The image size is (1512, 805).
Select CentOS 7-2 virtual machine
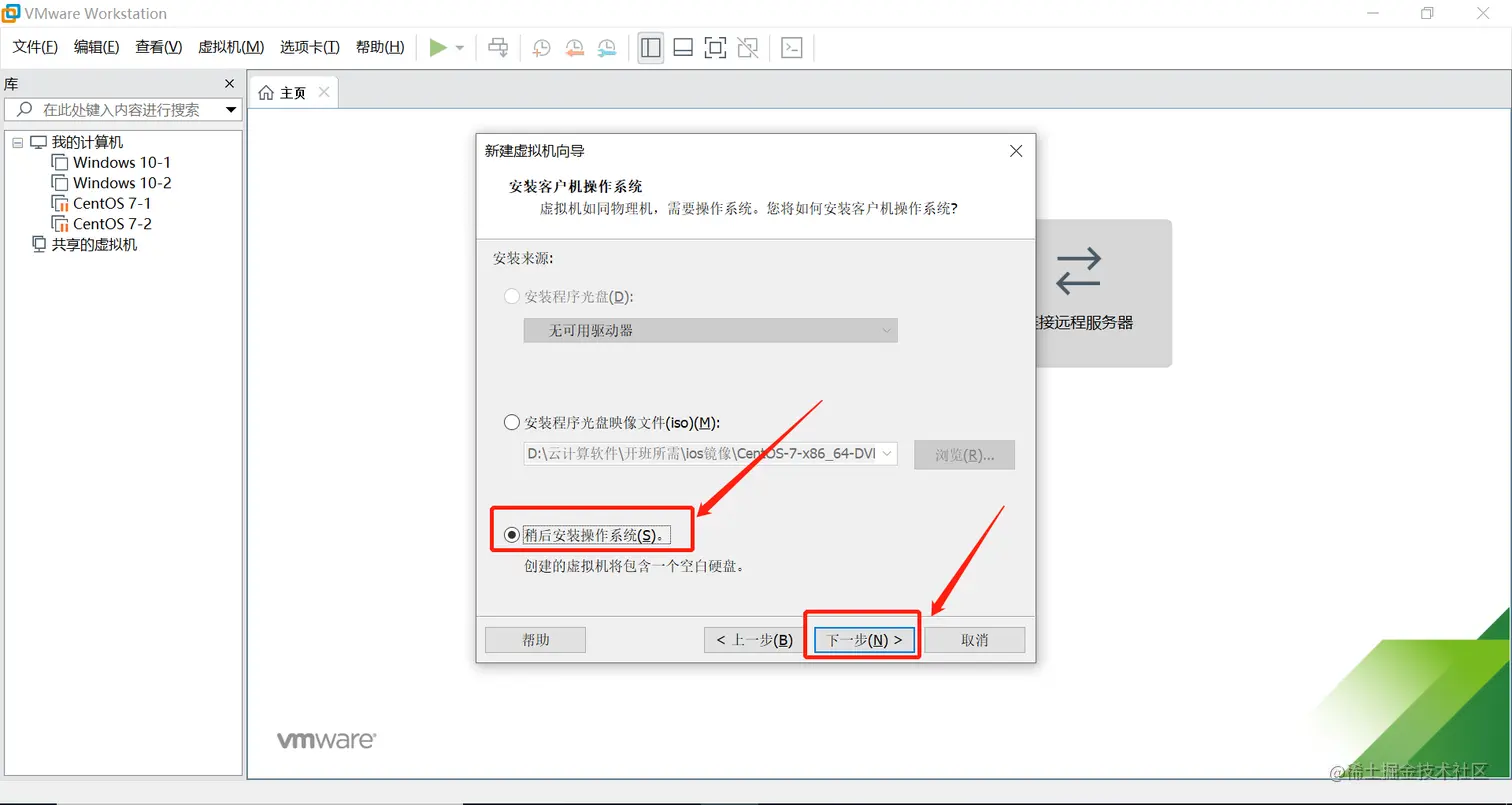coord(112,224)
